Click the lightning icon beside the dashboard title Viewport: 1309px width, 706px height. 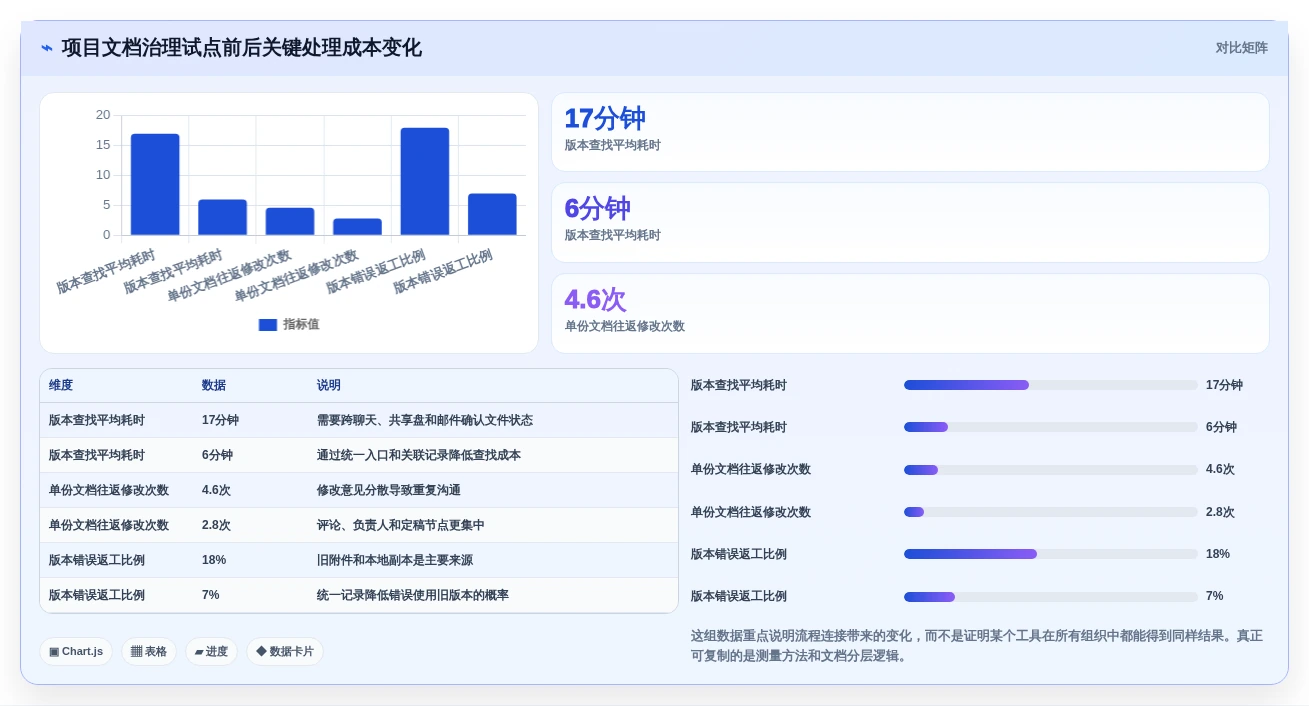click(47, 48)
